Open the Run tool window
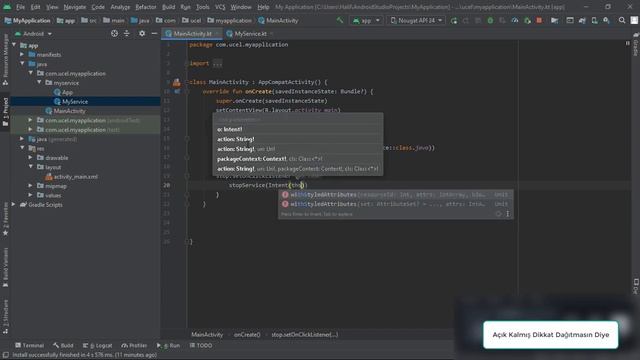Screen dimensions: 640x360 pyautogui.click(x=168, y=345)
